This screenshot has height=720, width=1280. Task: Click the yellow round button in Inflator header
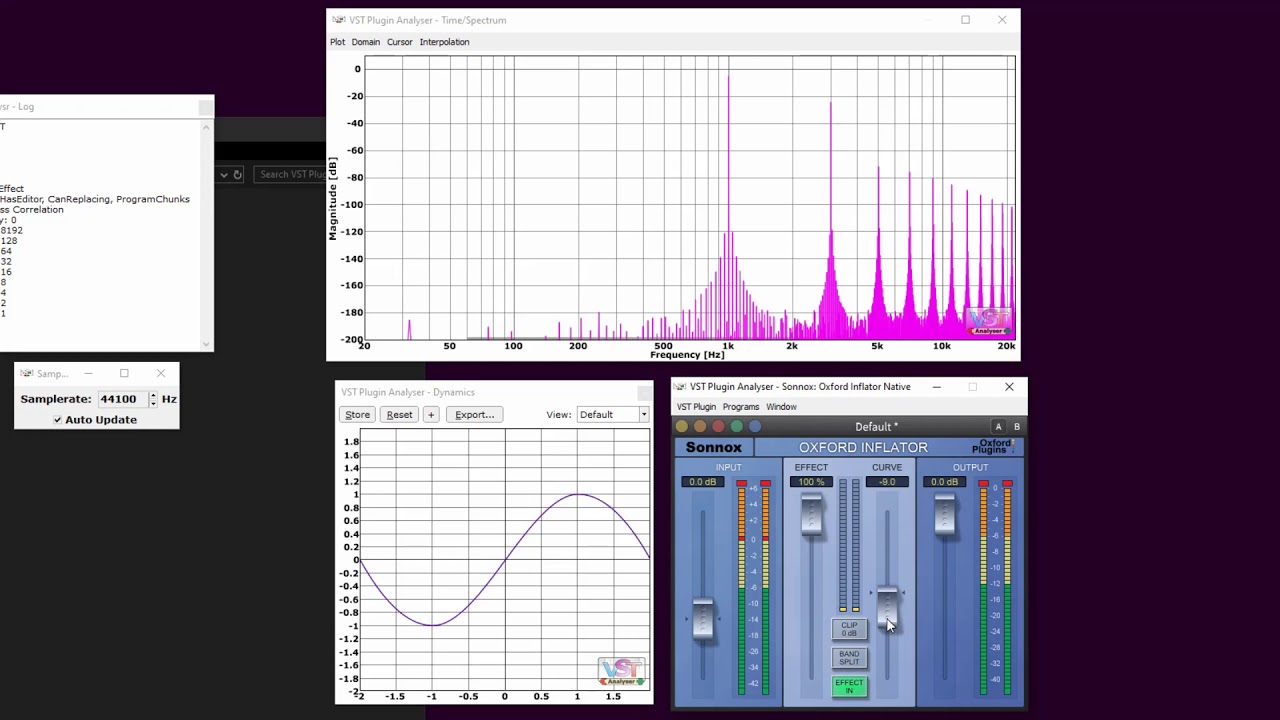[682, 427]
